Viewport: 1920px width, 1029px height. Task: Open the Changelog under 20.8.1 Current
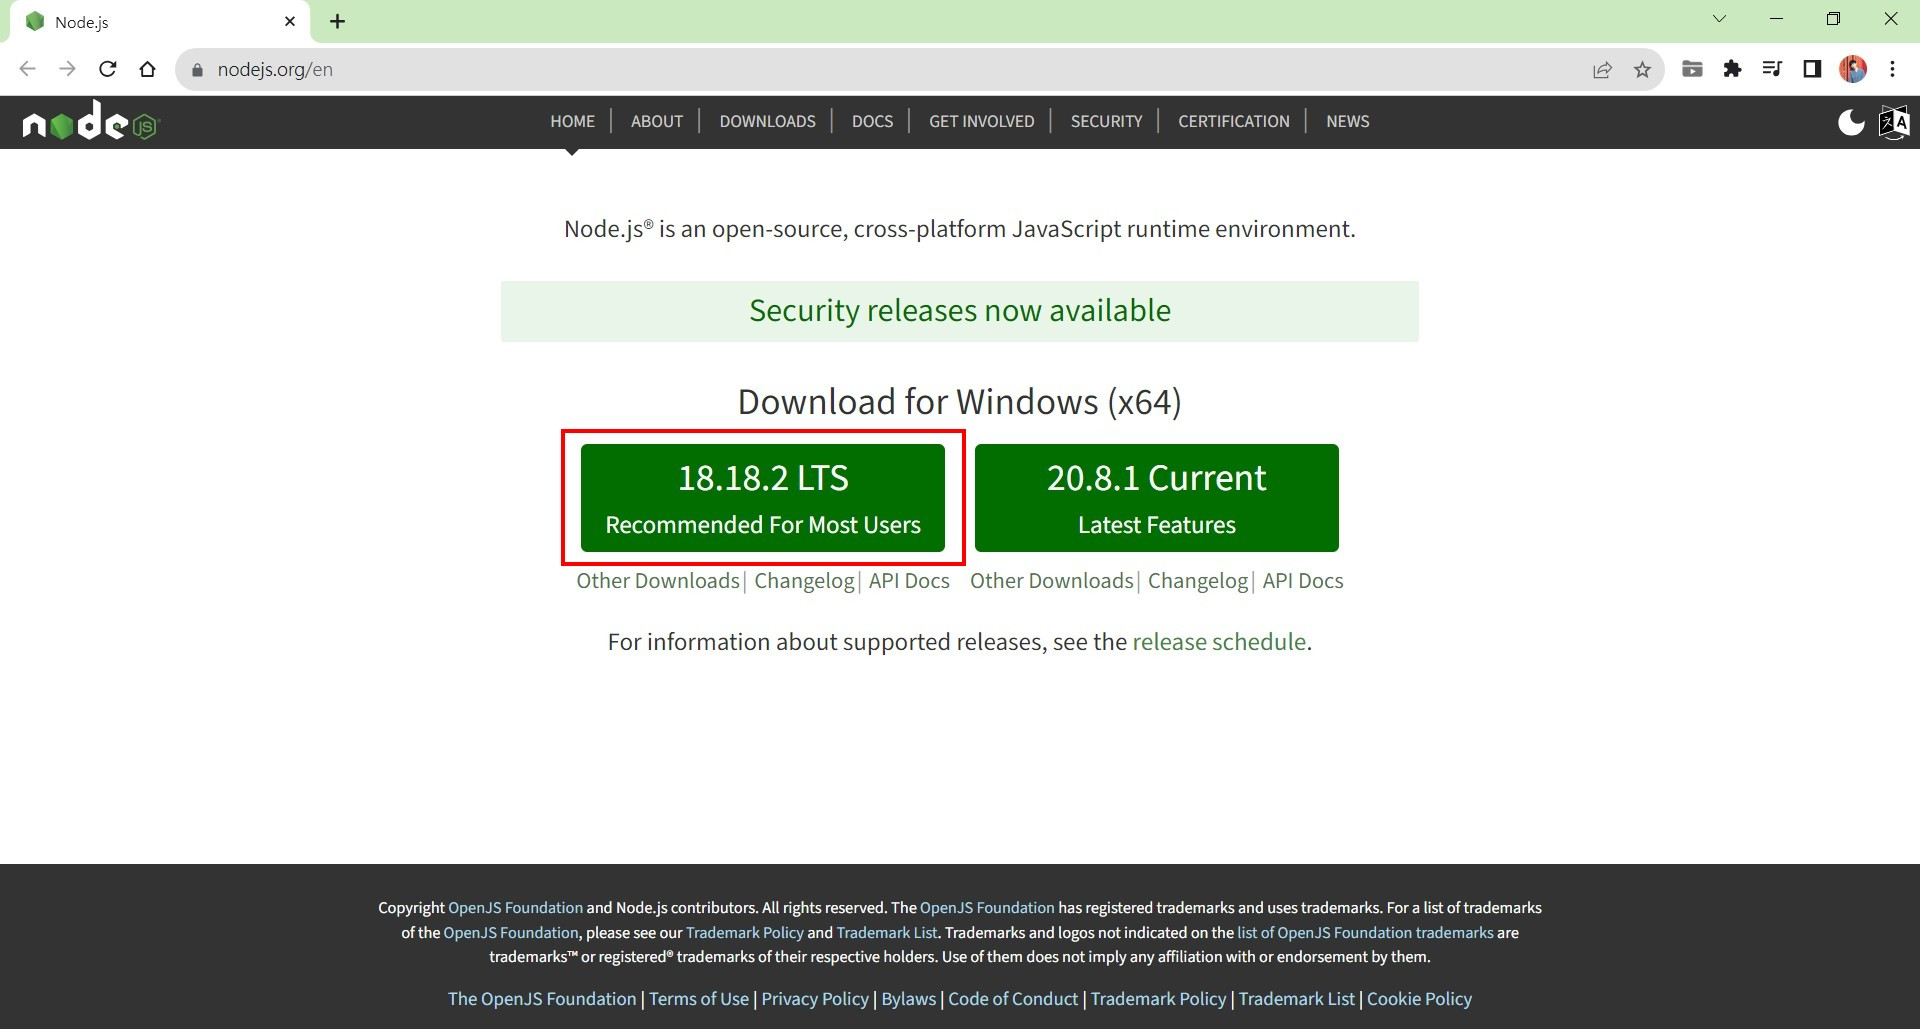1197,581
